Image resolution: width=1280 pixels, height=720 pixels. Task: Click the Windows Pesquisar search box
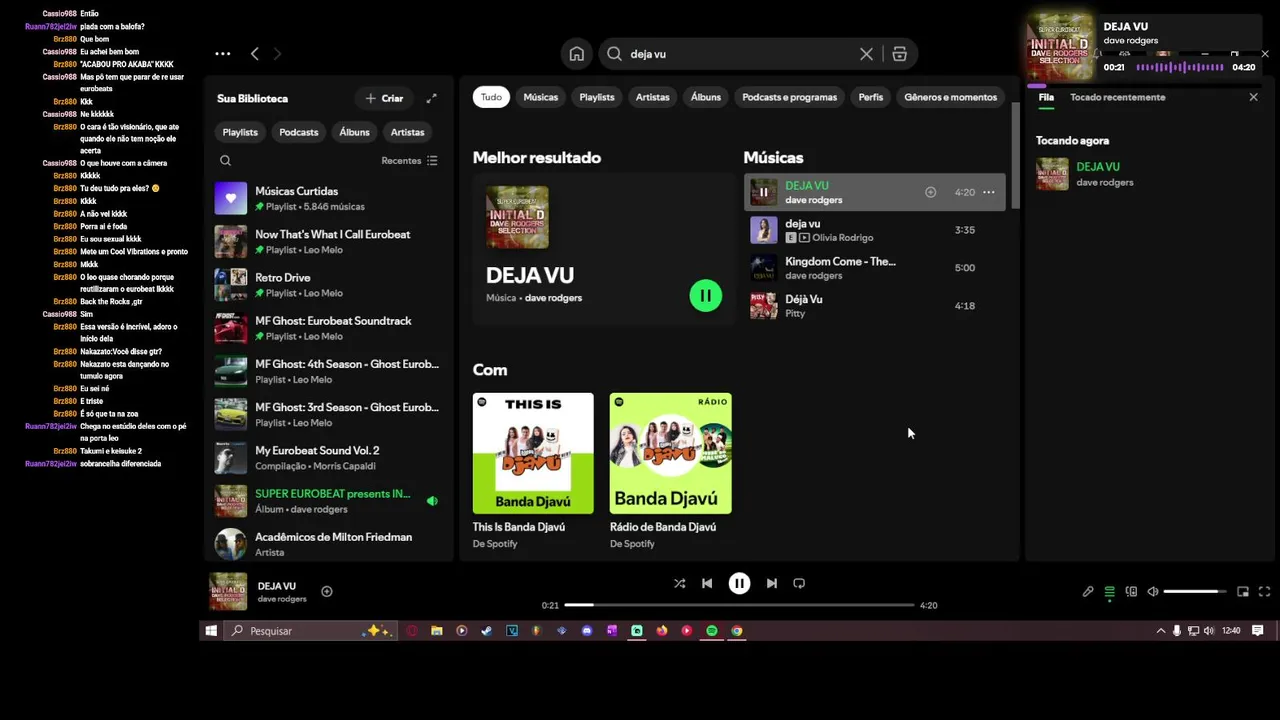click(x=311, y=631)
